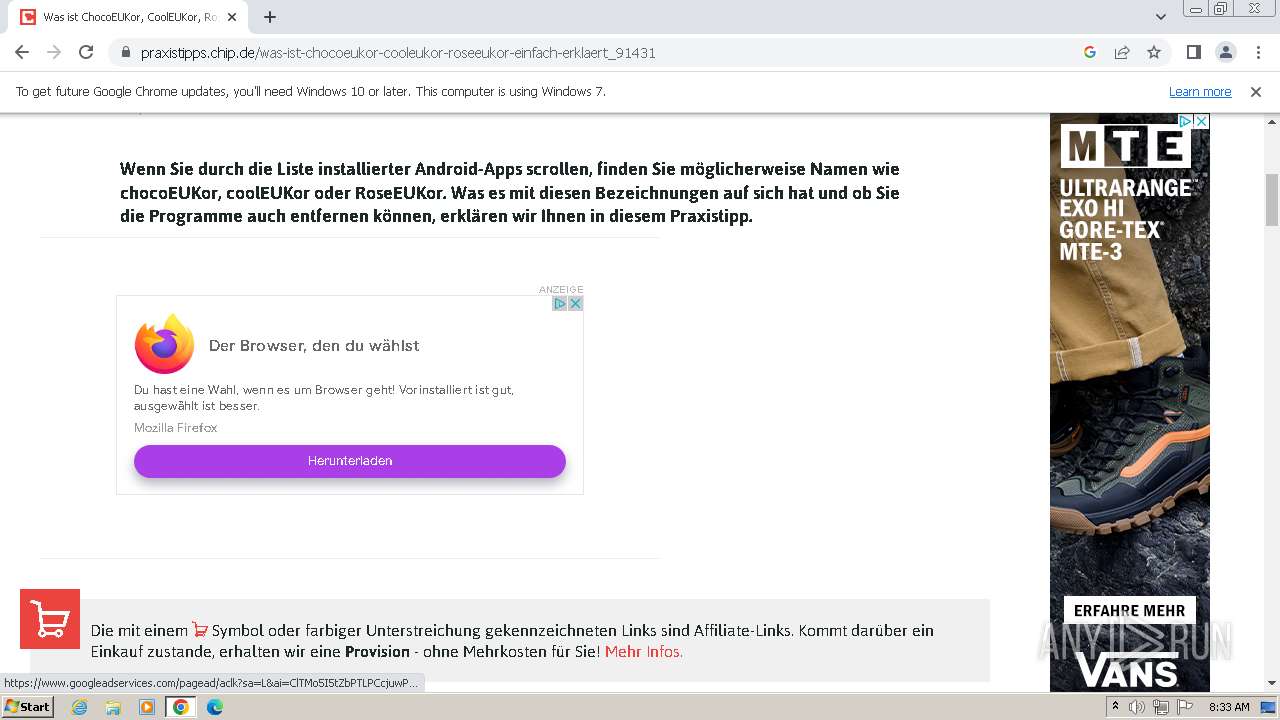Click the small inline cart symbol
The image size is (1280, 720).
click(x=200, y=630)
